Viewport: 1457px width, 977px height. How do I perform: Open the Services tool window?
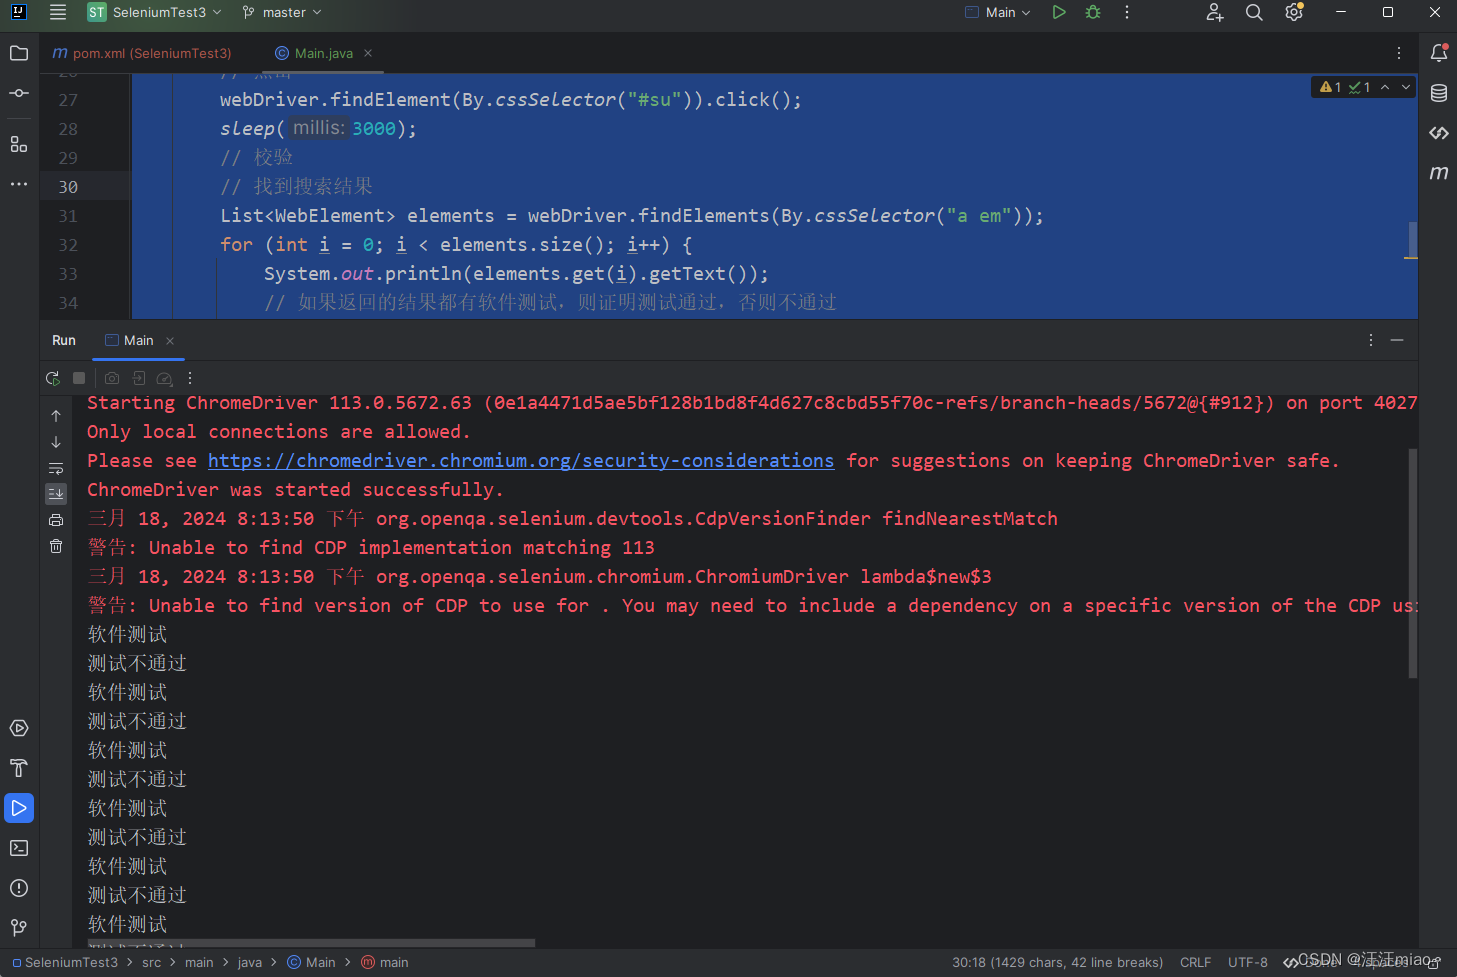[19, 728]
